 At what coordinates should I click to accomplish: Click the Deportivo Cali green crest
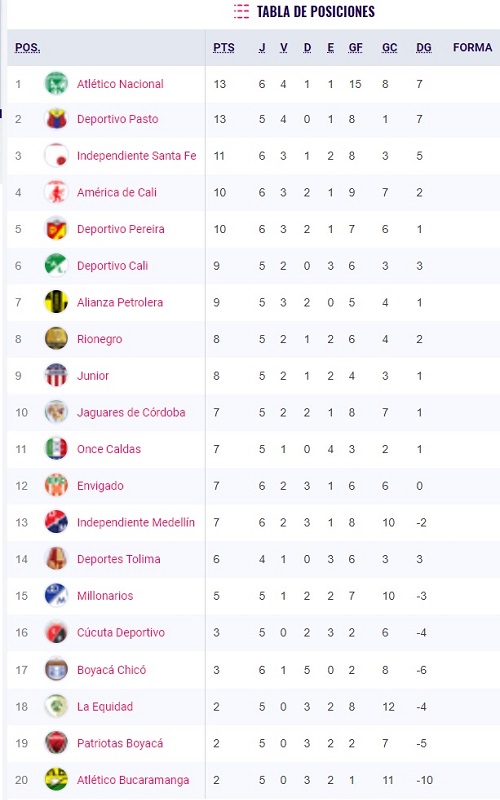[x=56, y=265]
